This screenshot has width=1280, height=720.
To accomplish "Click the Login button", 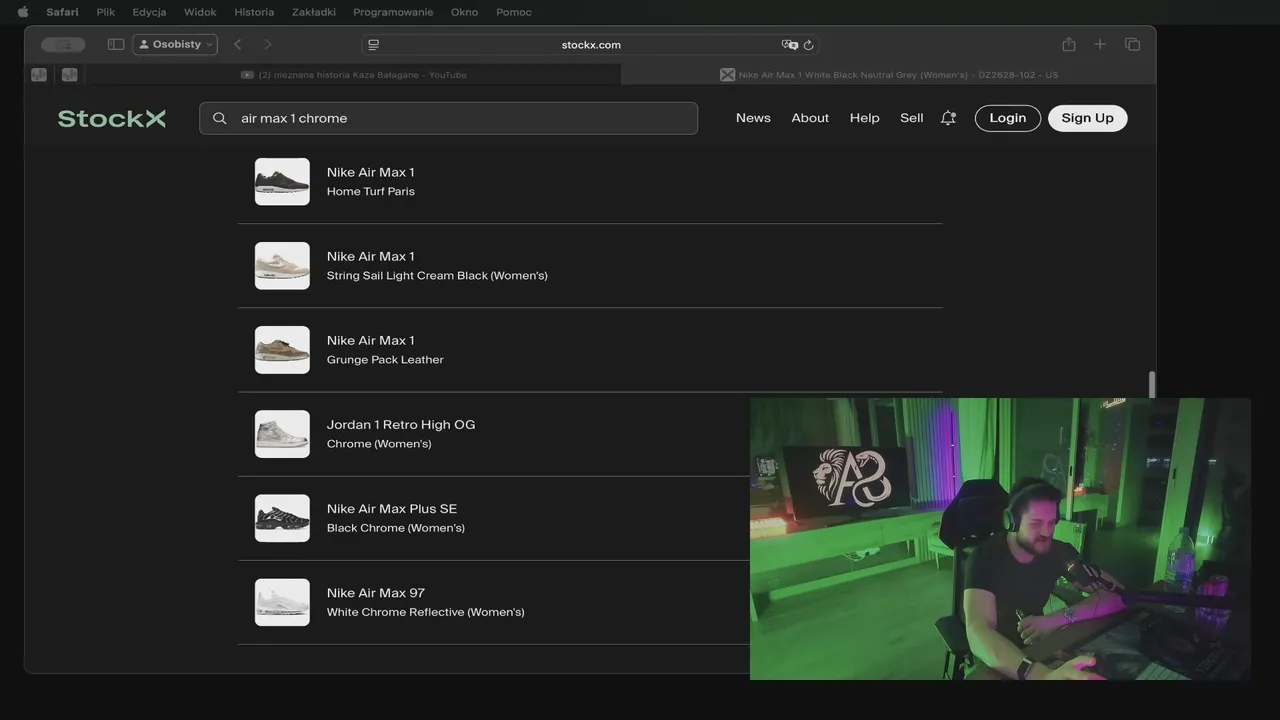I will coord(1008,118).
